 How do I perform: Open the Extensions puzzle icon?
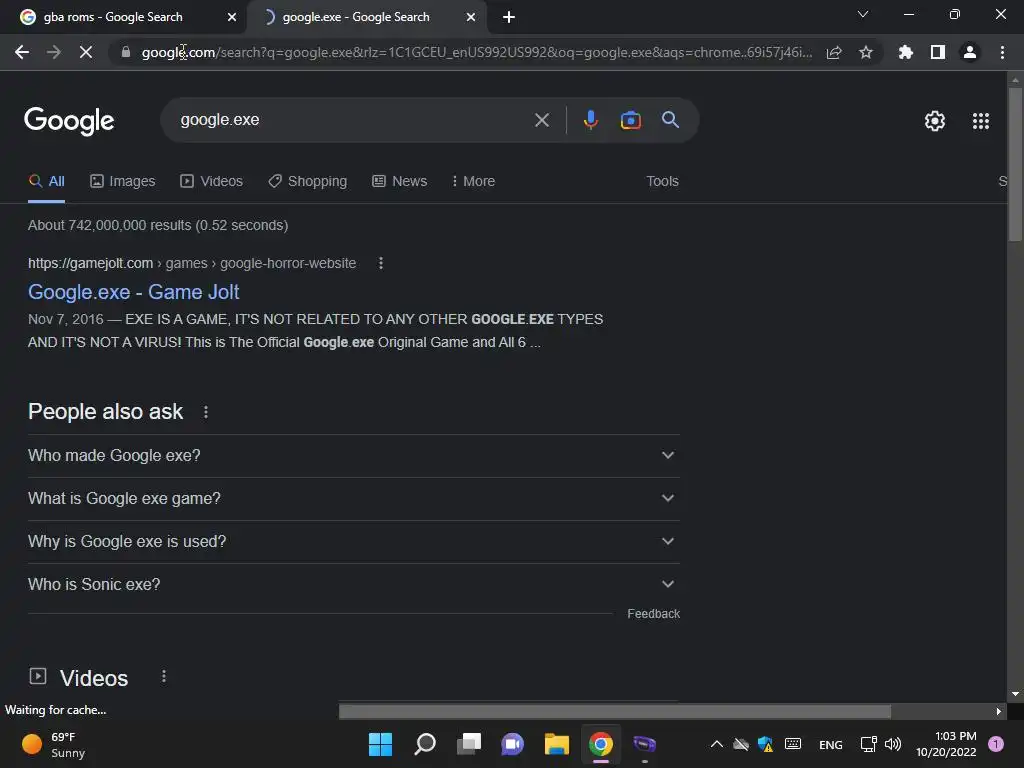point(906,52)
